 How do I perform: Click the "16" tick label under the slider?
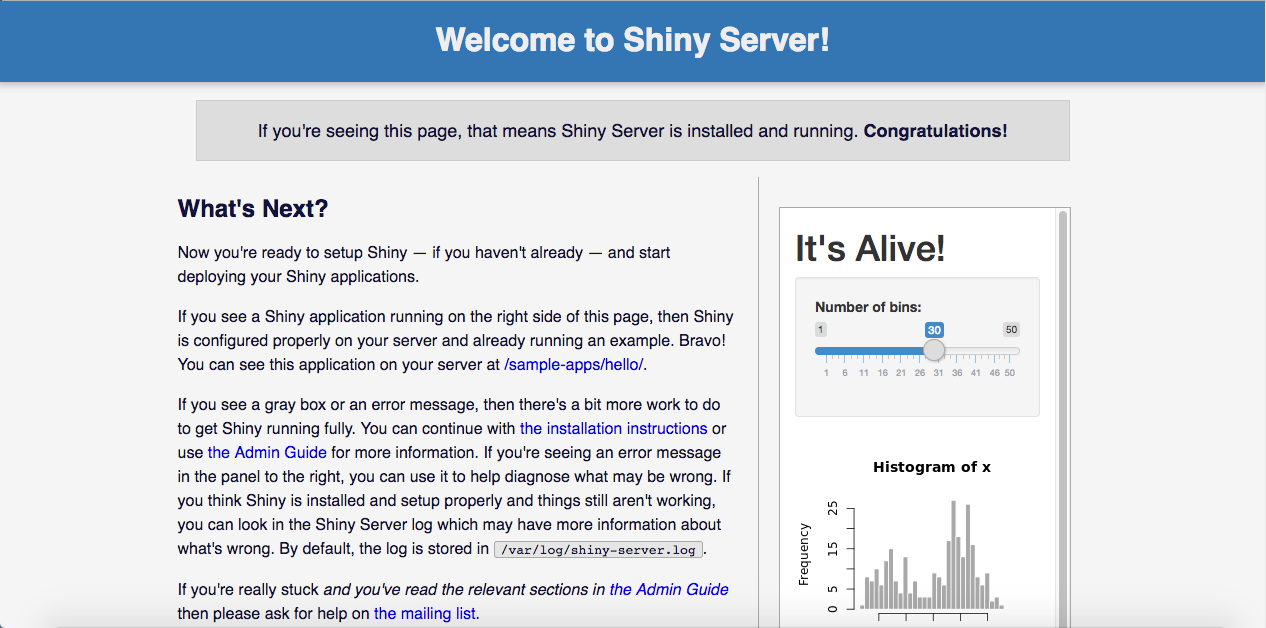click(x=882, y=373)
